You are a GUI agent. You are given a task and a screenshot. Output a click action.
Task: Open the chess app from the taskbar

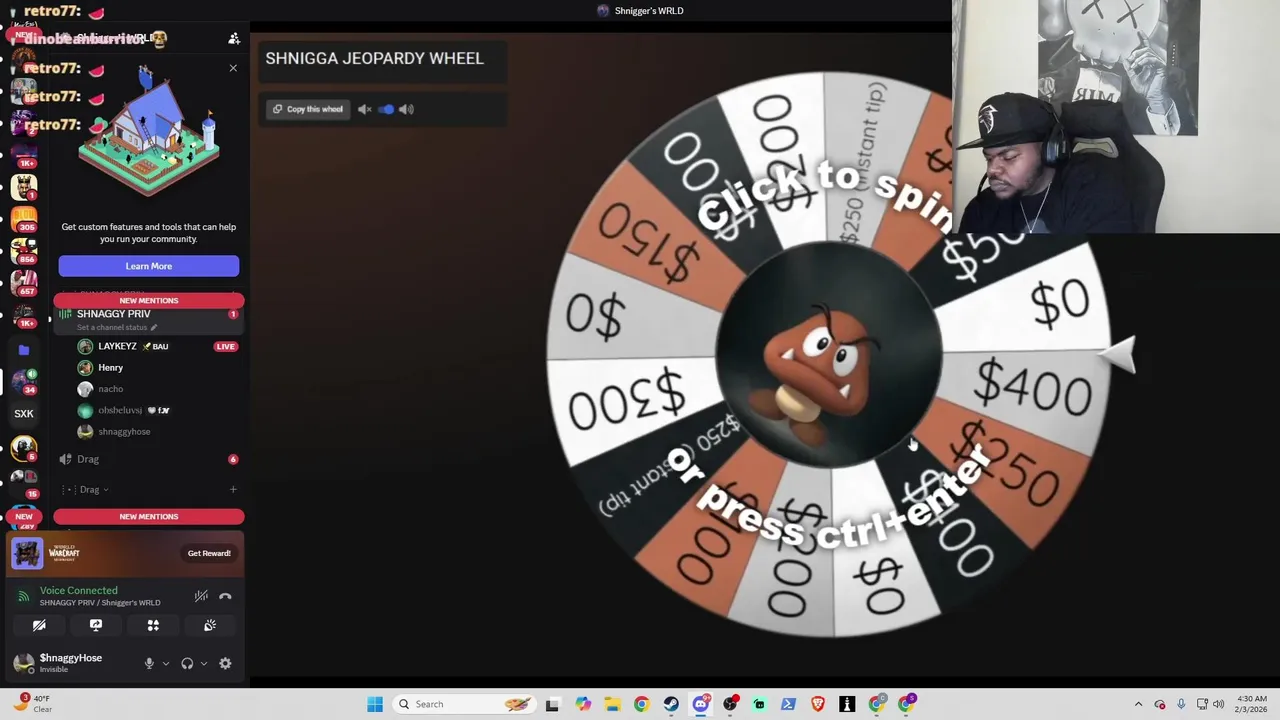(847, 704)
